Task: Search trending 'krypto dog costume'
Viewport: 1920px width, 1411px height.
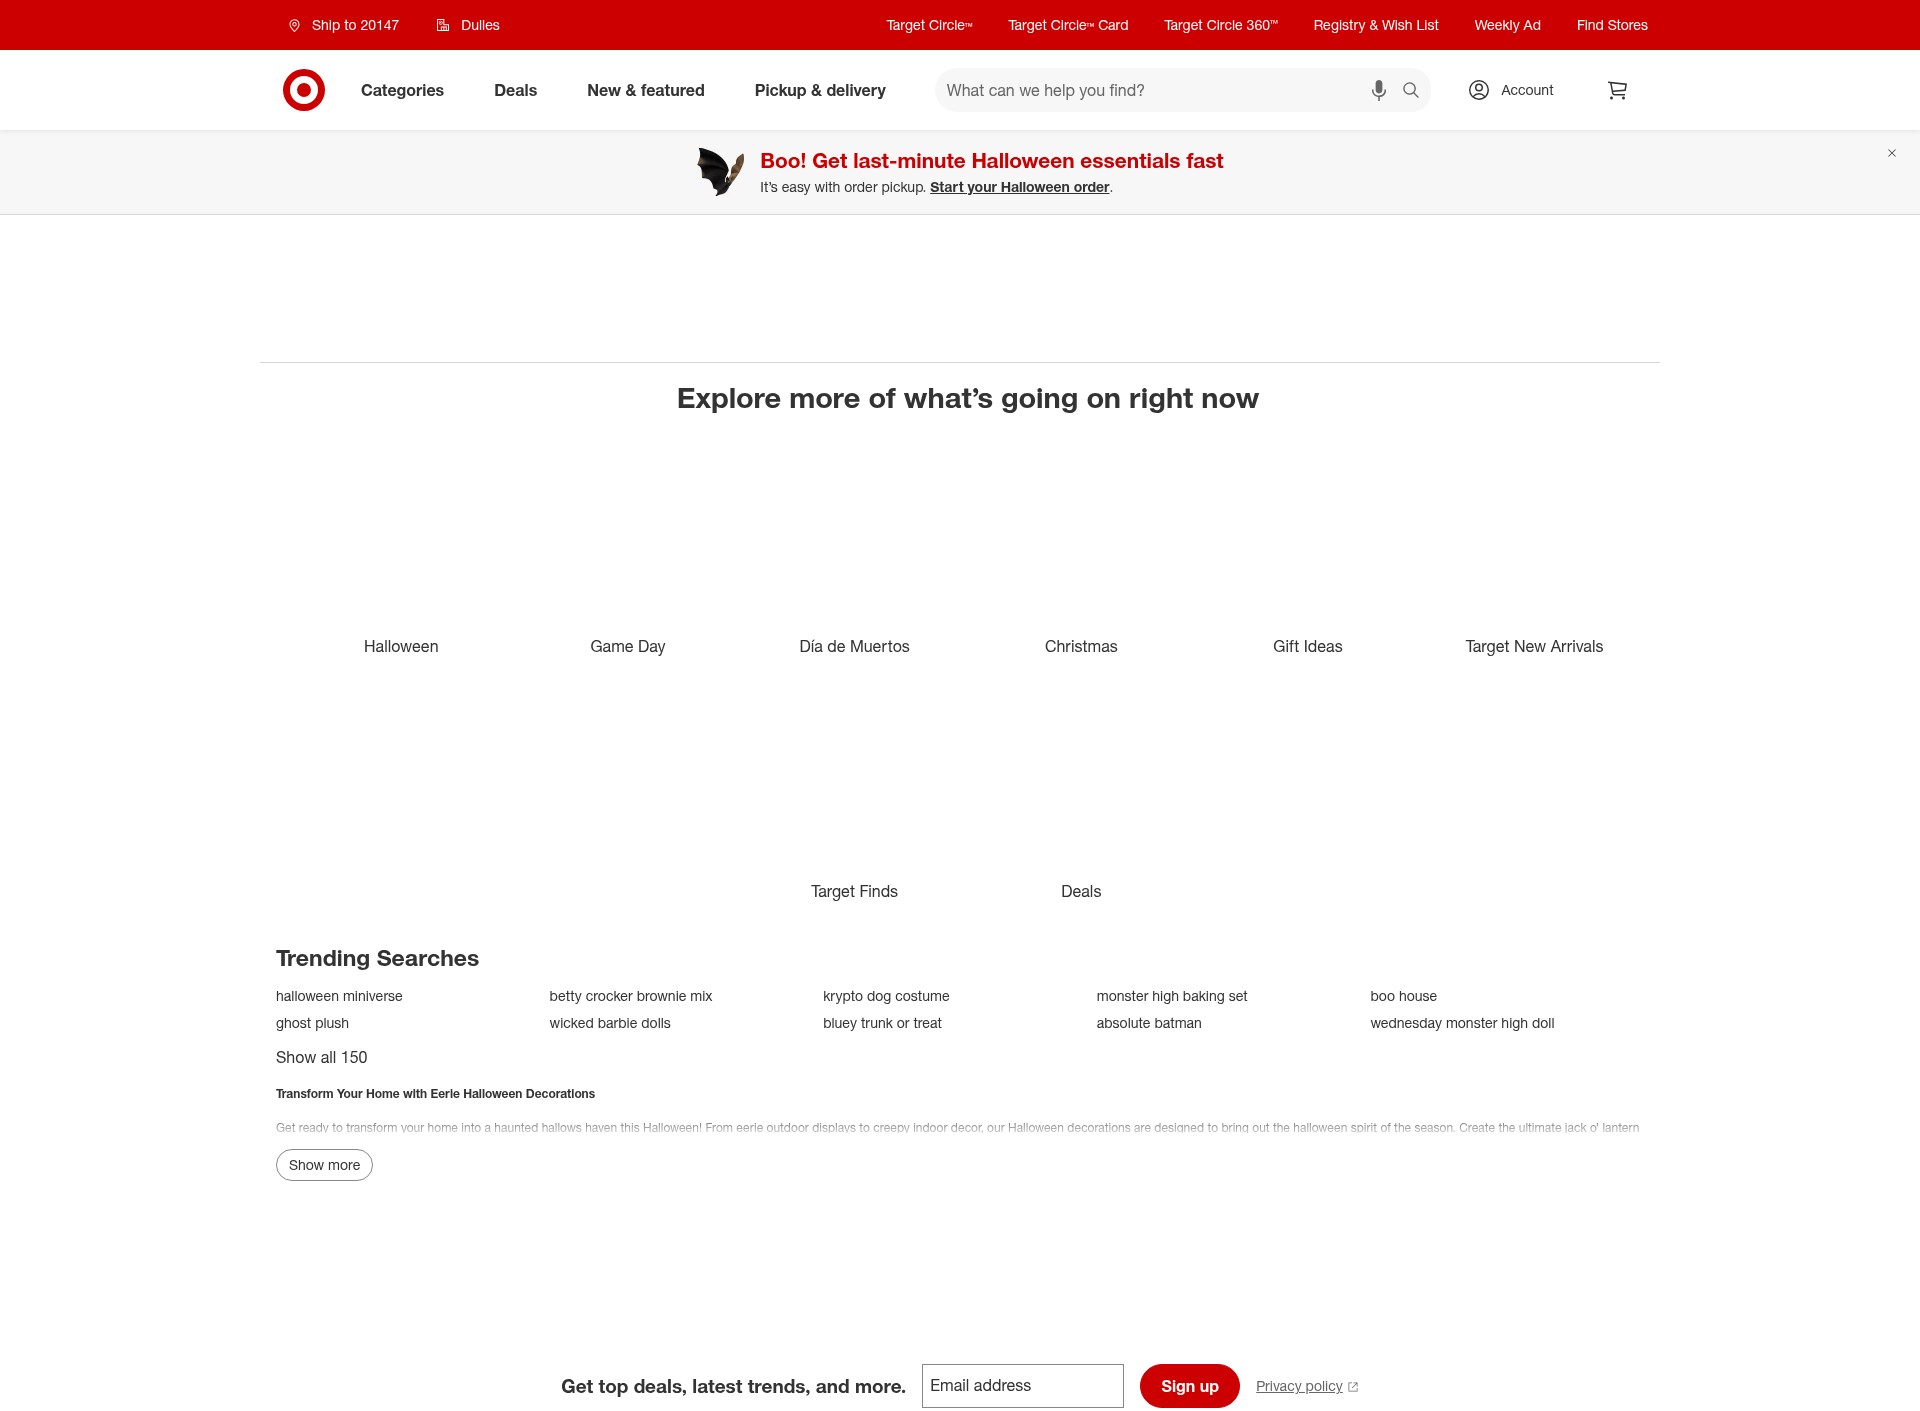Action: tap(886, 996)
